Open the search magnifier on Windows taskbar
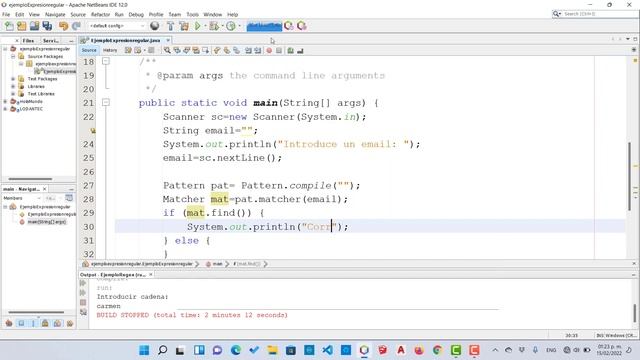This screenshot has height=360, width=640. 162,350
